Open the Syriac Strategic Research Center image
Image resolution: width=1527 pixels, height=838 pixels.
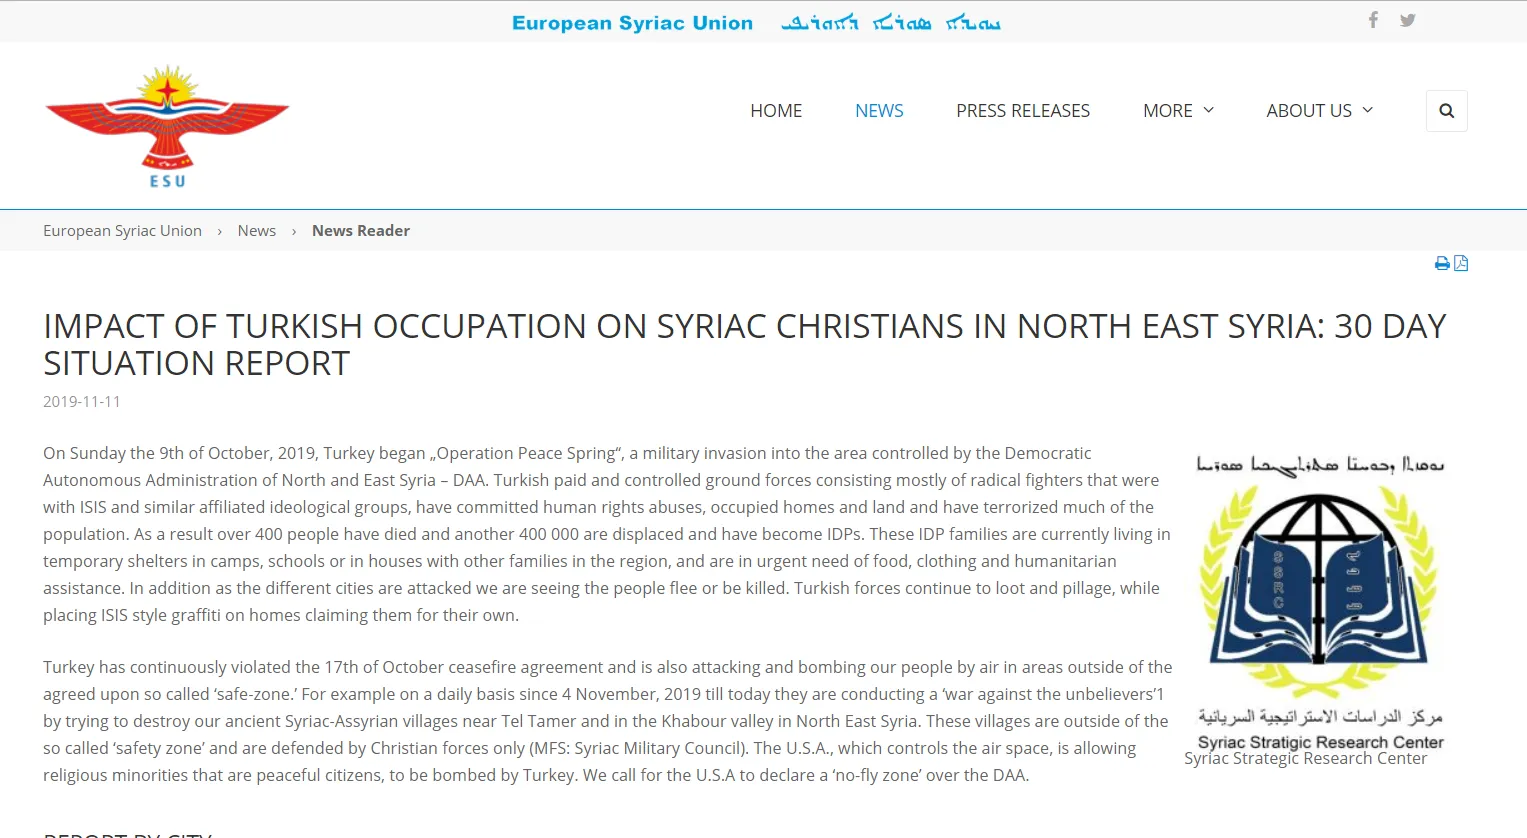tap(1319, 600)
